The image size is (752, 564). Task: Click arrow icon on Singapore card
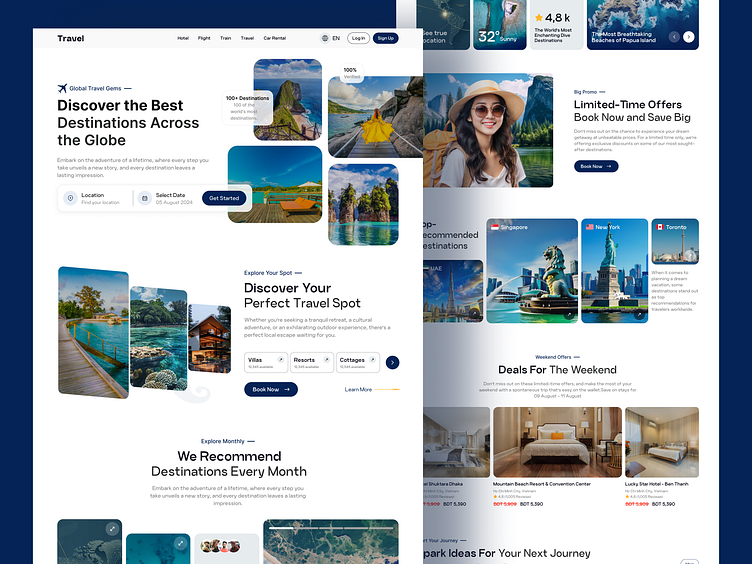tap(568, 315)
